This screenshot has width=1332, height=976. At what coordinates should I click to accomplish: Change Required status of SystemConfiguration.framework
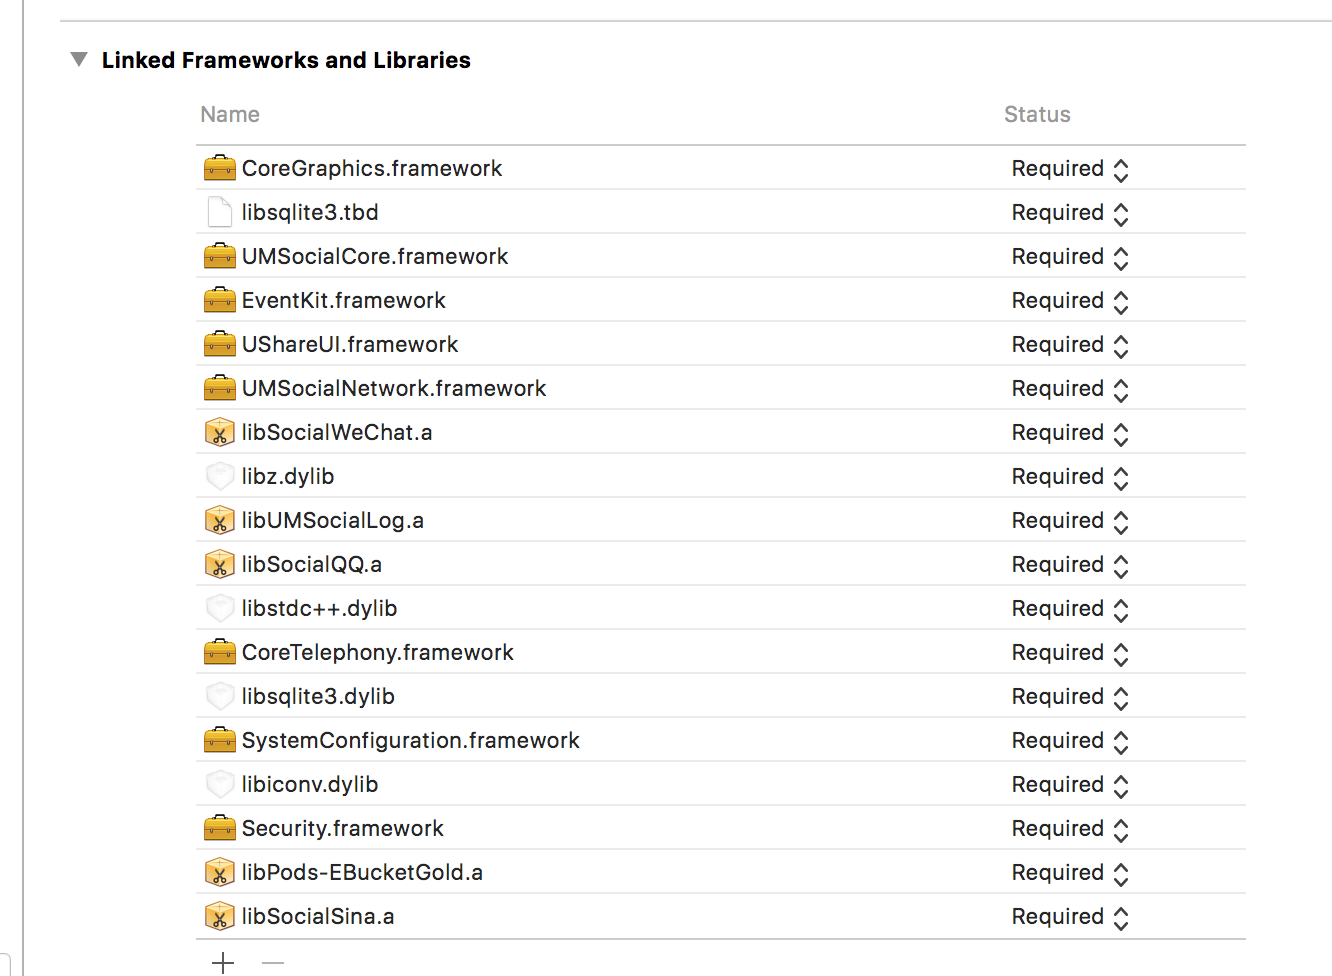tap(1070, 741)
